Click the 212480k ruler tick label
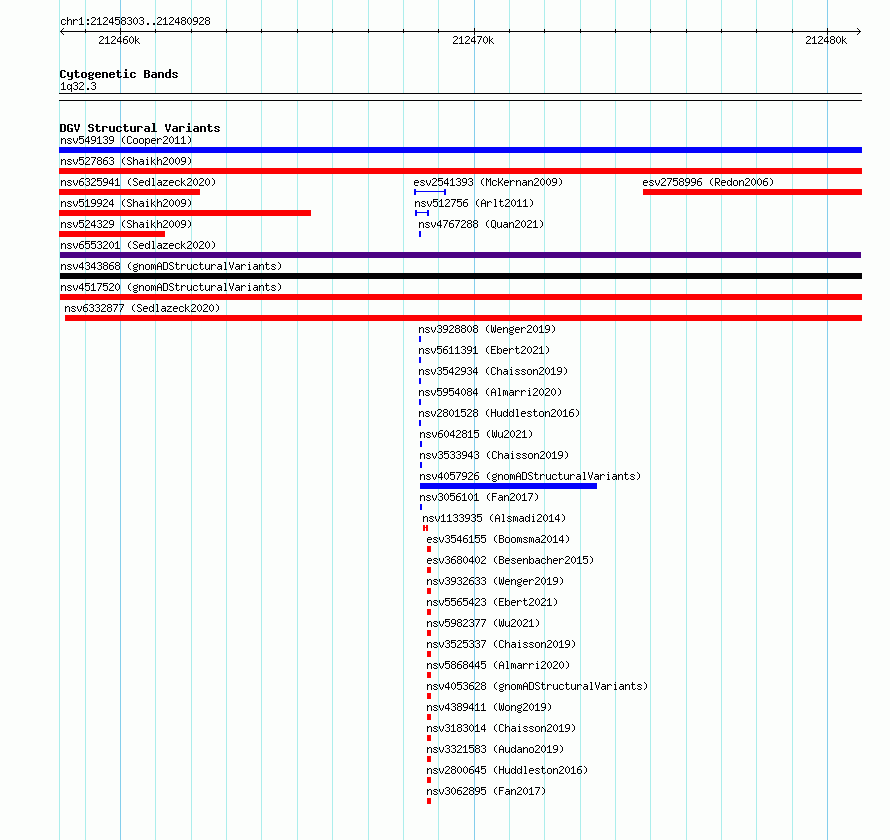 (x=826, y=40)
